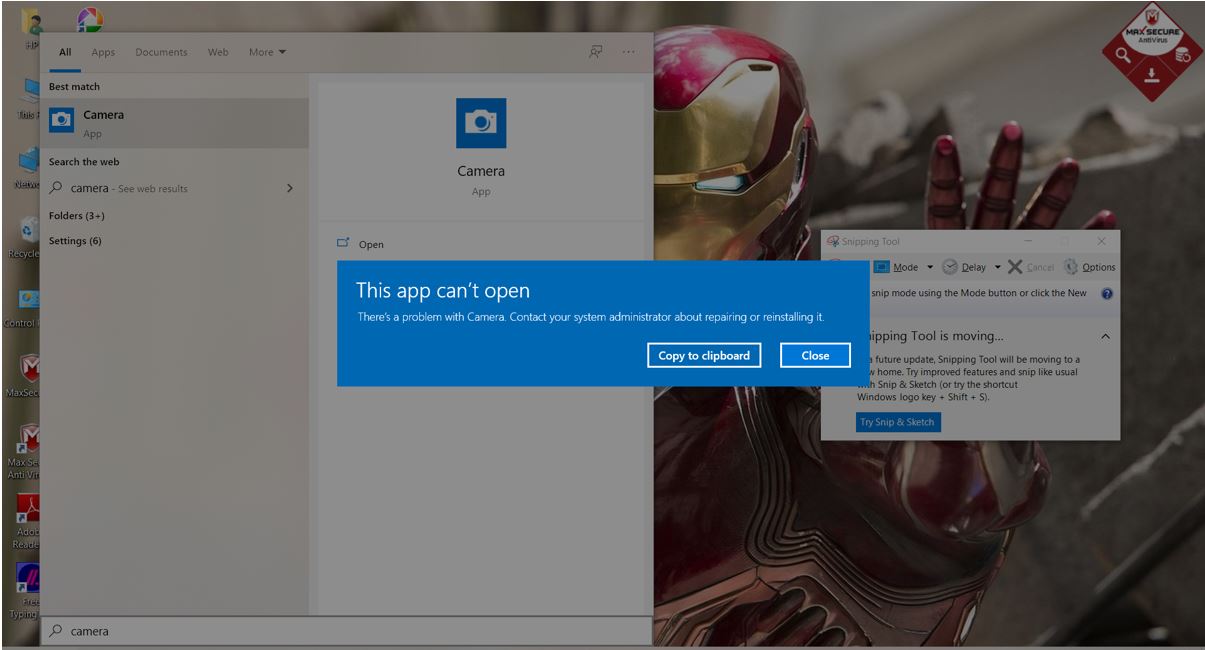Click the large Camera icon in preview pane
This screenshot has width=1205, height=650.
[481, 123]
